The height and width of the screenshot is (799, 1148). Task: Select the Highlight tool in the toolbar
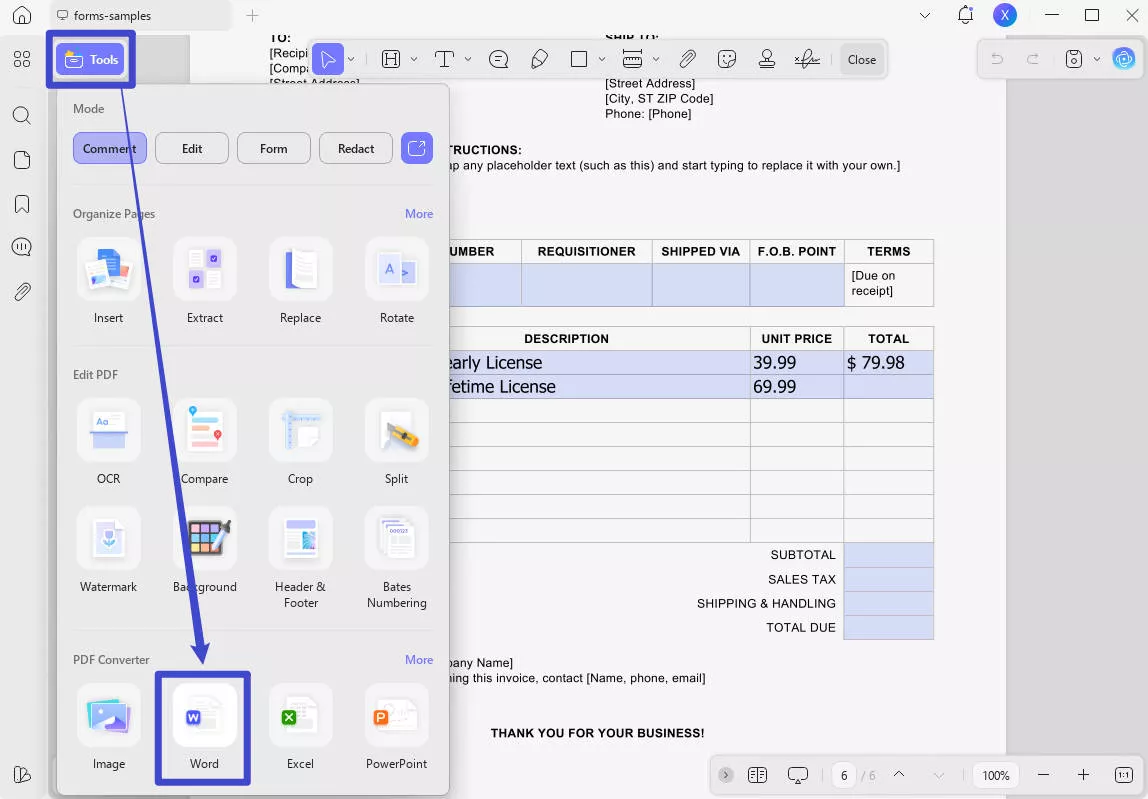click(390, 59)
